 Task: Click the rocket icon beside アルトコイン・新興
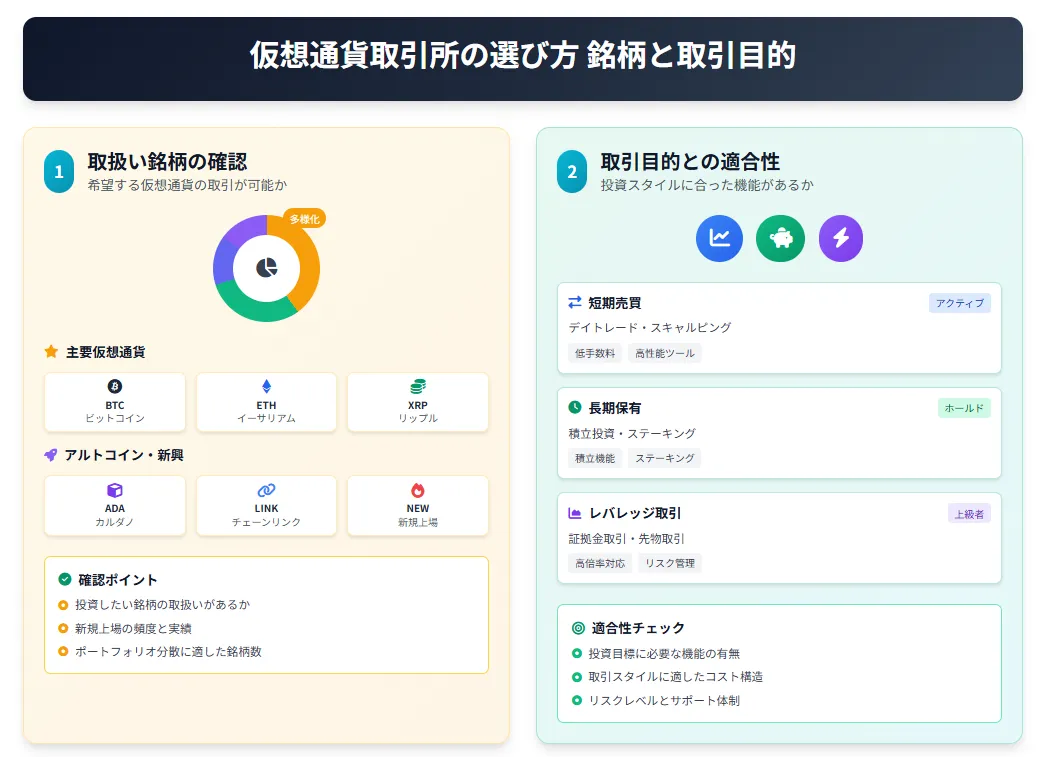tap(51, 455)
